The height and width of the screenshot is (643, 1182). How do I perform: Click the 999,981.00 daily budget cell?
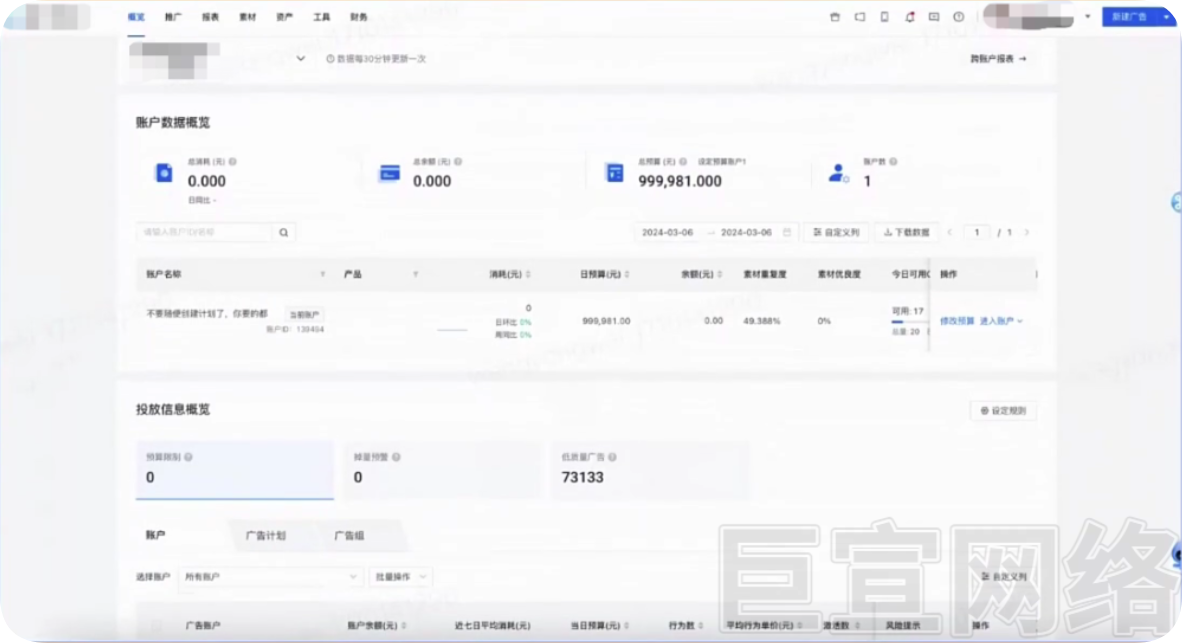[x=606, y=321]
